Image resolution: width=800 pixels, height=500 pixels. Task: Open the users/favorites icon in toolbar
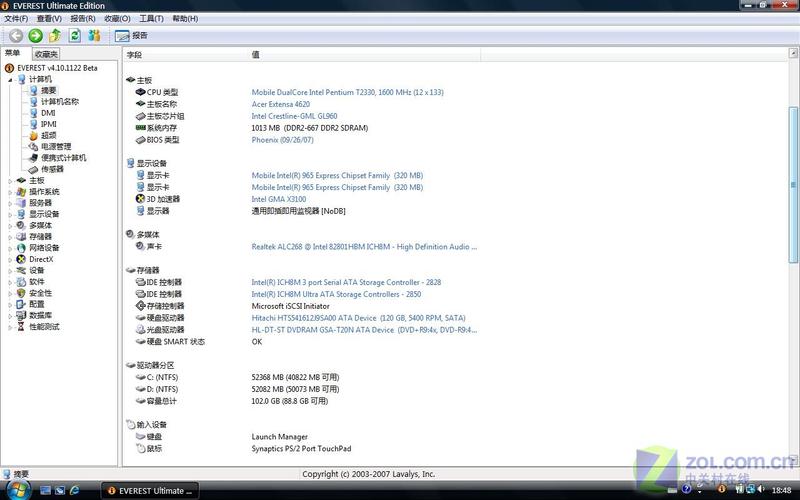(x=94, y=35)
